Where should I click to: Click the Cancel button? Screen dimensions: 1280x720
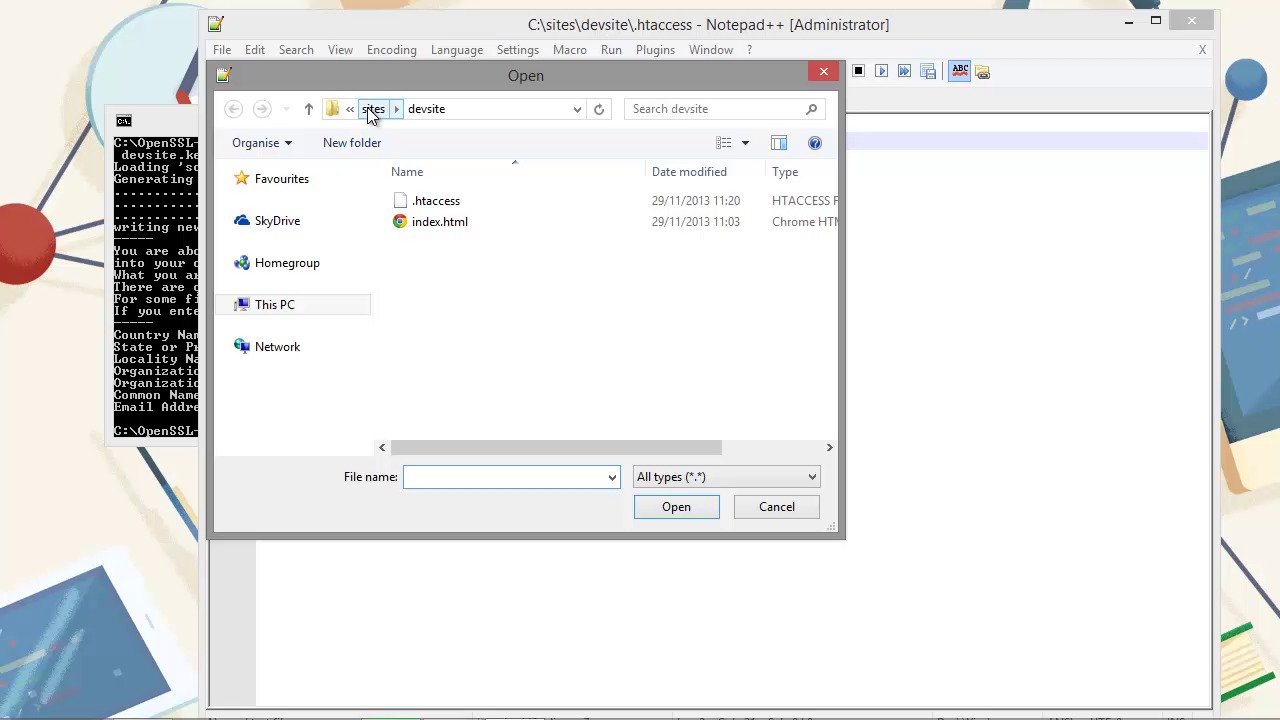(777, 507)
